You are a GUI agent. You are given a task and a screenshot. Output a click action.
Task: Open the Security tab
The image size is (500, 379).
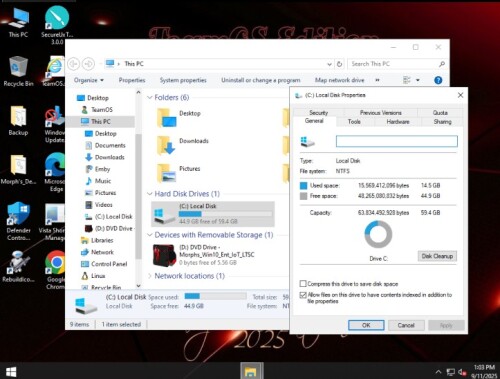click(318, 113)
